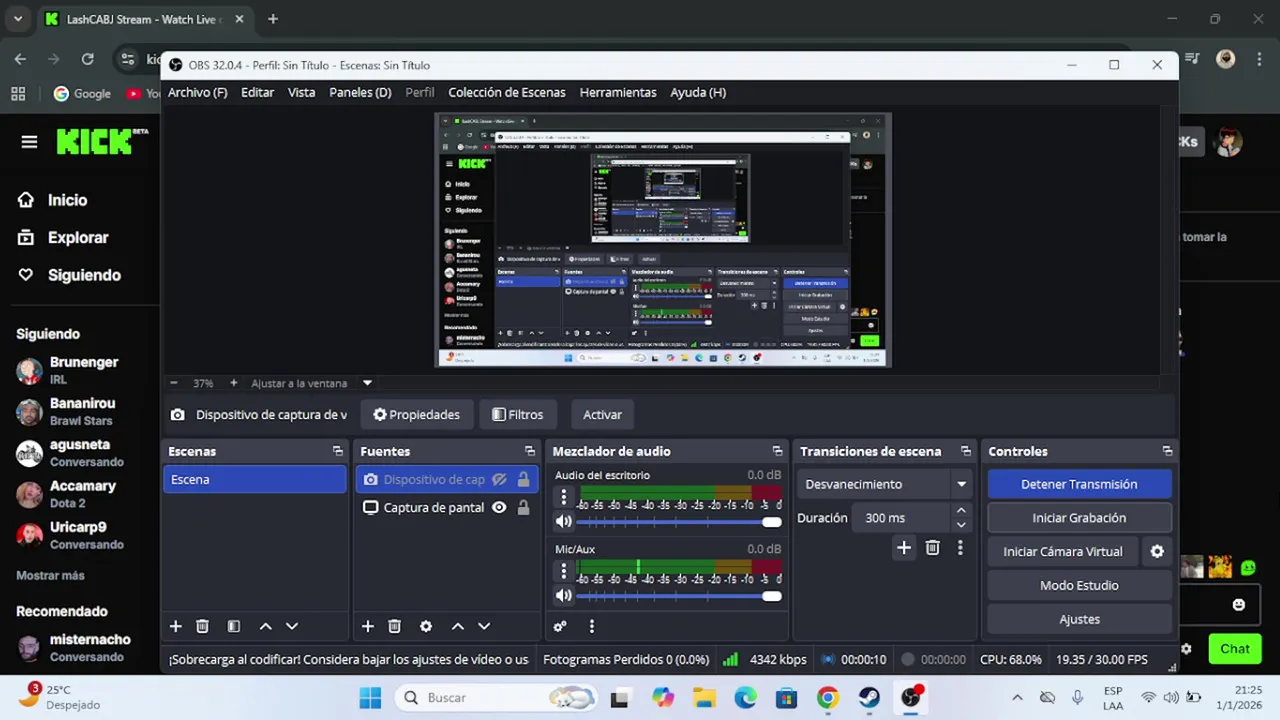
Task: Remove selected scene with Escenas trash icon
Action: 202,626
